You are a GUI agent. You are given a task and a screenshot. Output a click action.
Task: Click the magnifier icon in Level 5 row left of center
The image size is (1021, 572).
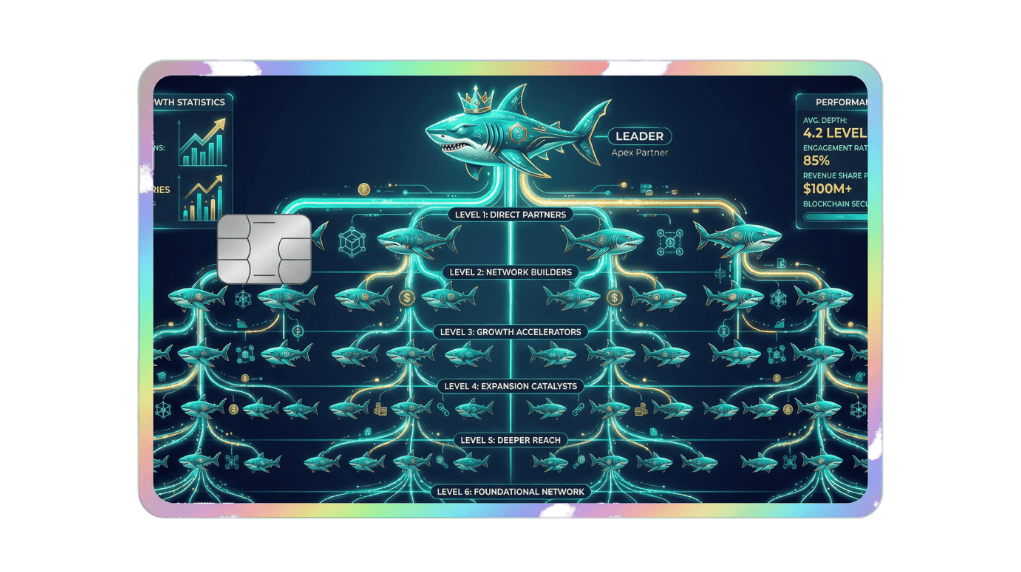(442, 461)
